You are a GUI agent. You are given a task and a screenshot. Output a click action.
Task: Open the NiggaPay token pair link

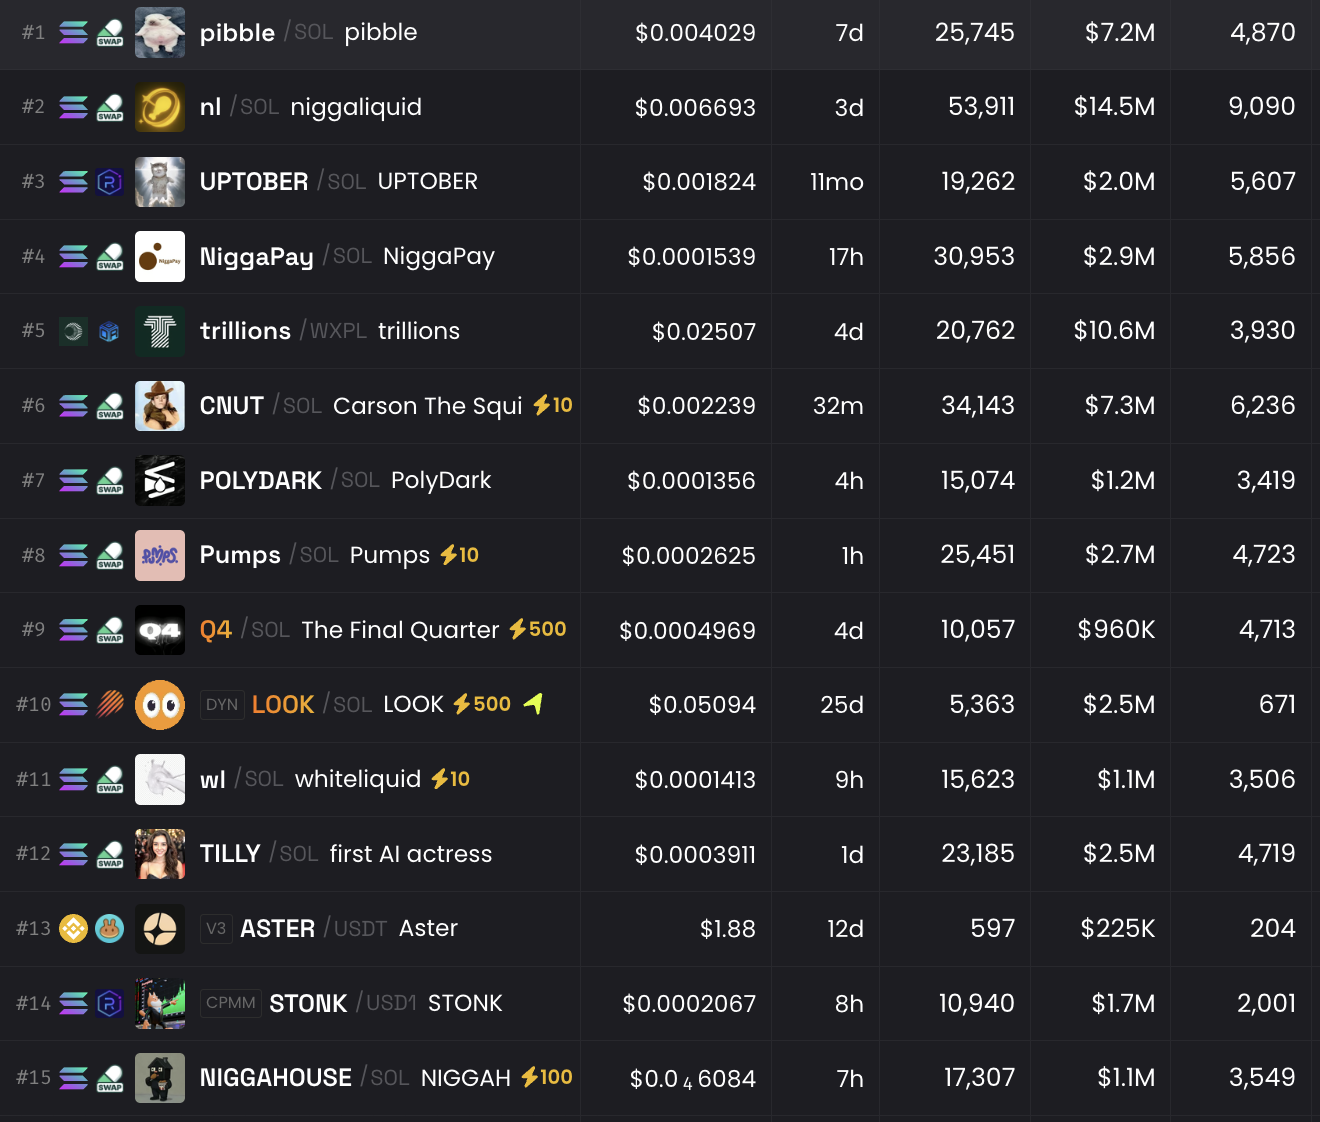256,256
